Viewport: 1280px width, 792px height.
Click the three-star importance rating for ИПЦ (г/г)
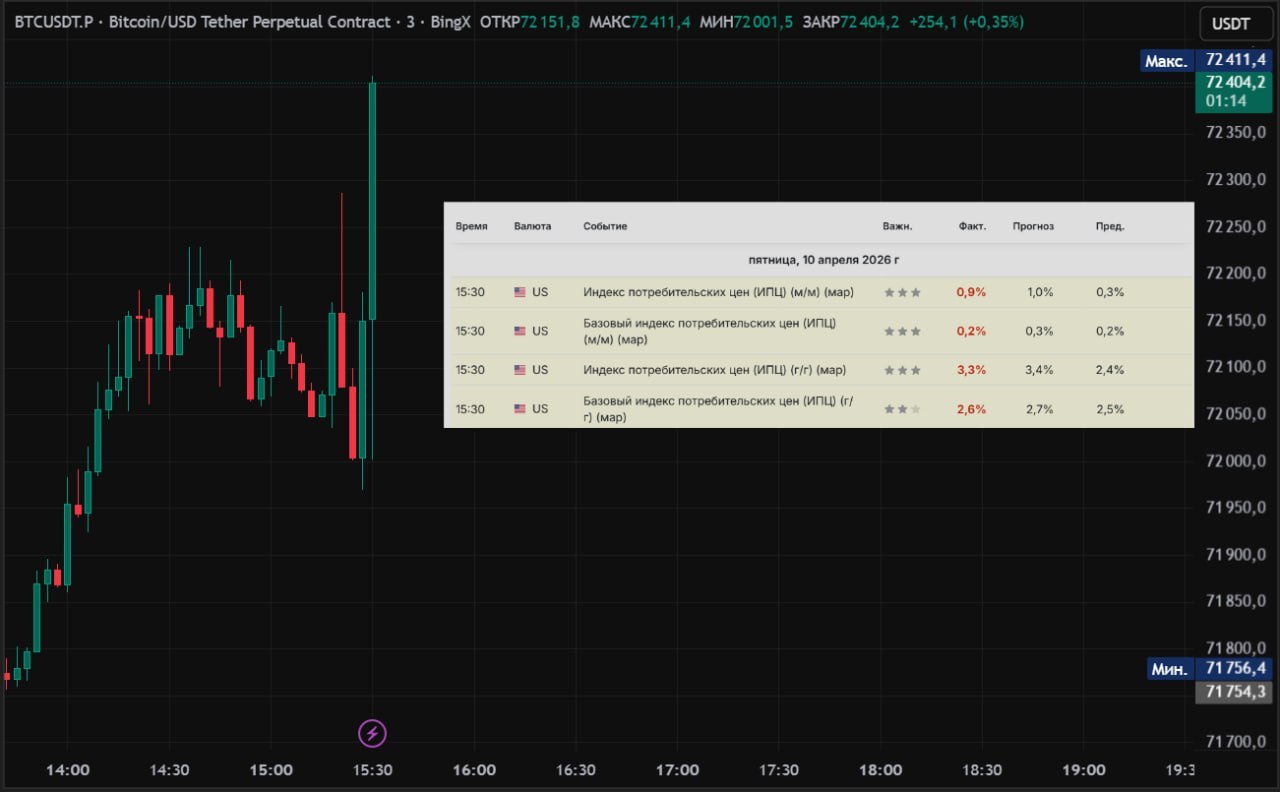tap(902, 370)
